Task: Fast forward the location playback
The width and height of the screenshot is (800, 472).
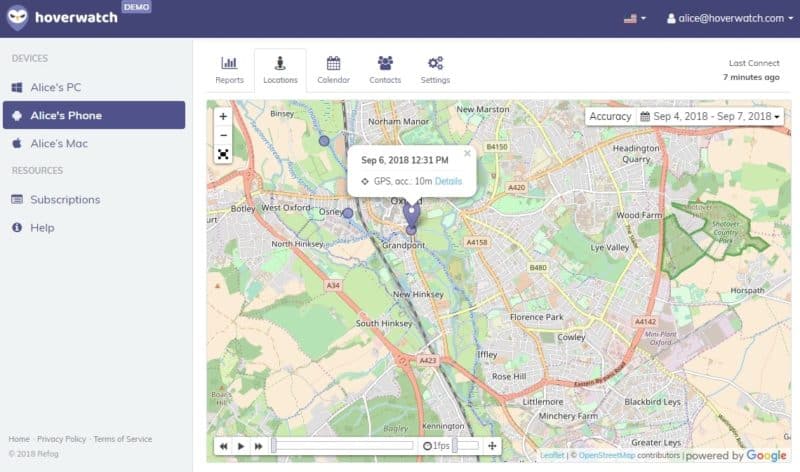Action: click(x=258, y=446)
